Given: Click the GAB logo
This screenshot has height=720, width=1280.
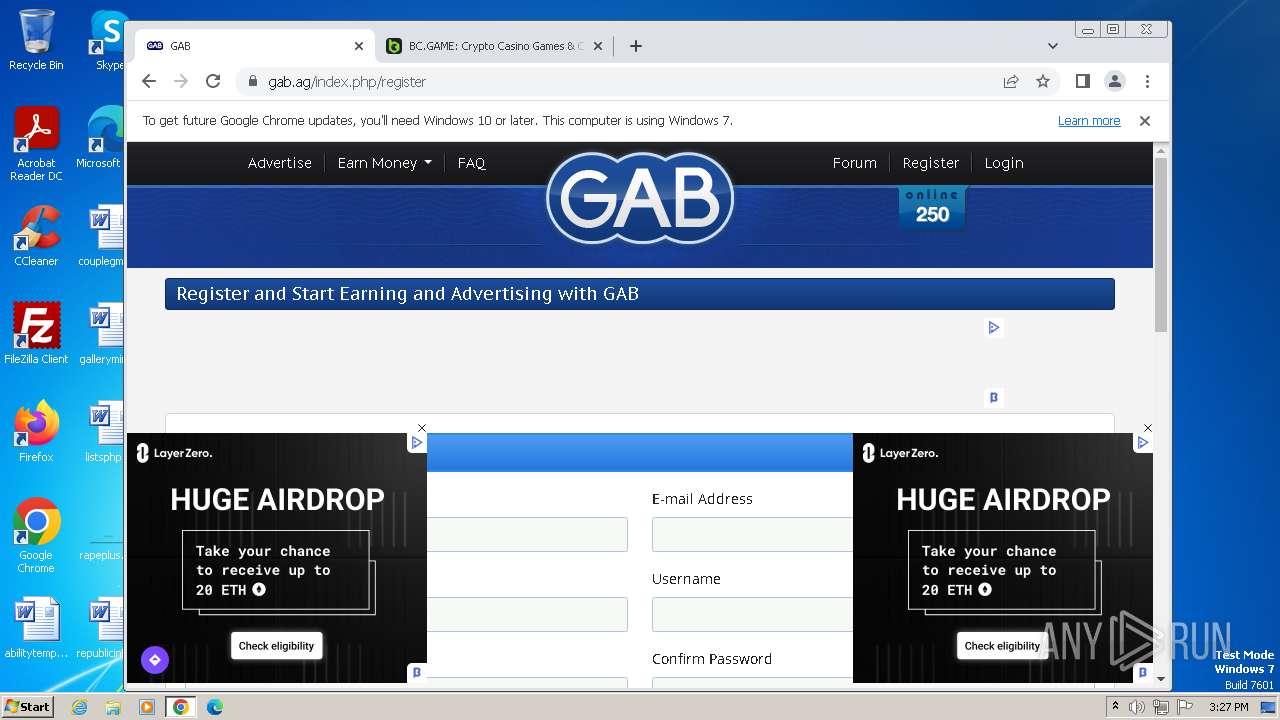Looking at the screenshot, I should [x=640, y=198].
